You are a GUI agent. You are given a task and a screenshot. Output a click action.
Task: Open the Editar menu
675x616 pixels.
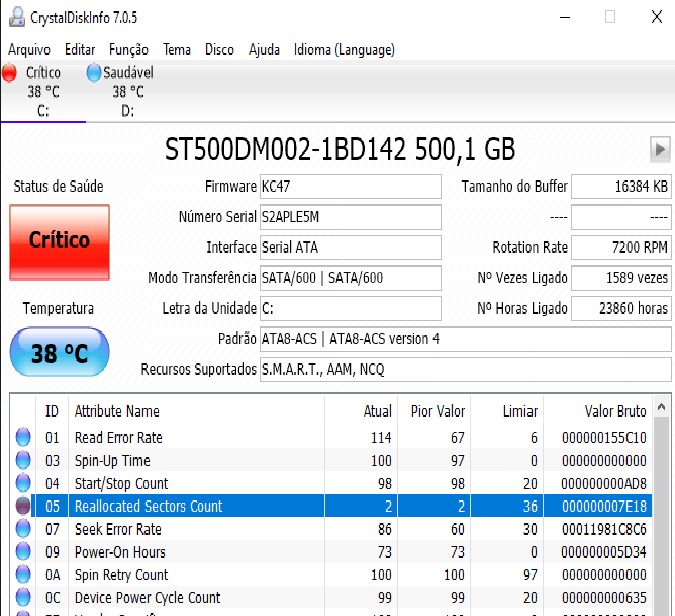tap(80, 50)
